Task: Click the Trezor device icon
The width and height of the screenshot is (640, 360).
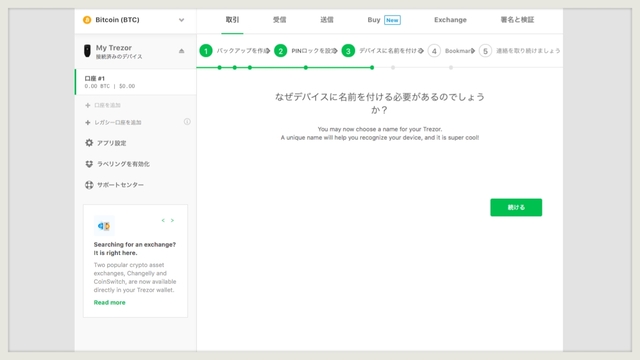Action: [87, 51]
